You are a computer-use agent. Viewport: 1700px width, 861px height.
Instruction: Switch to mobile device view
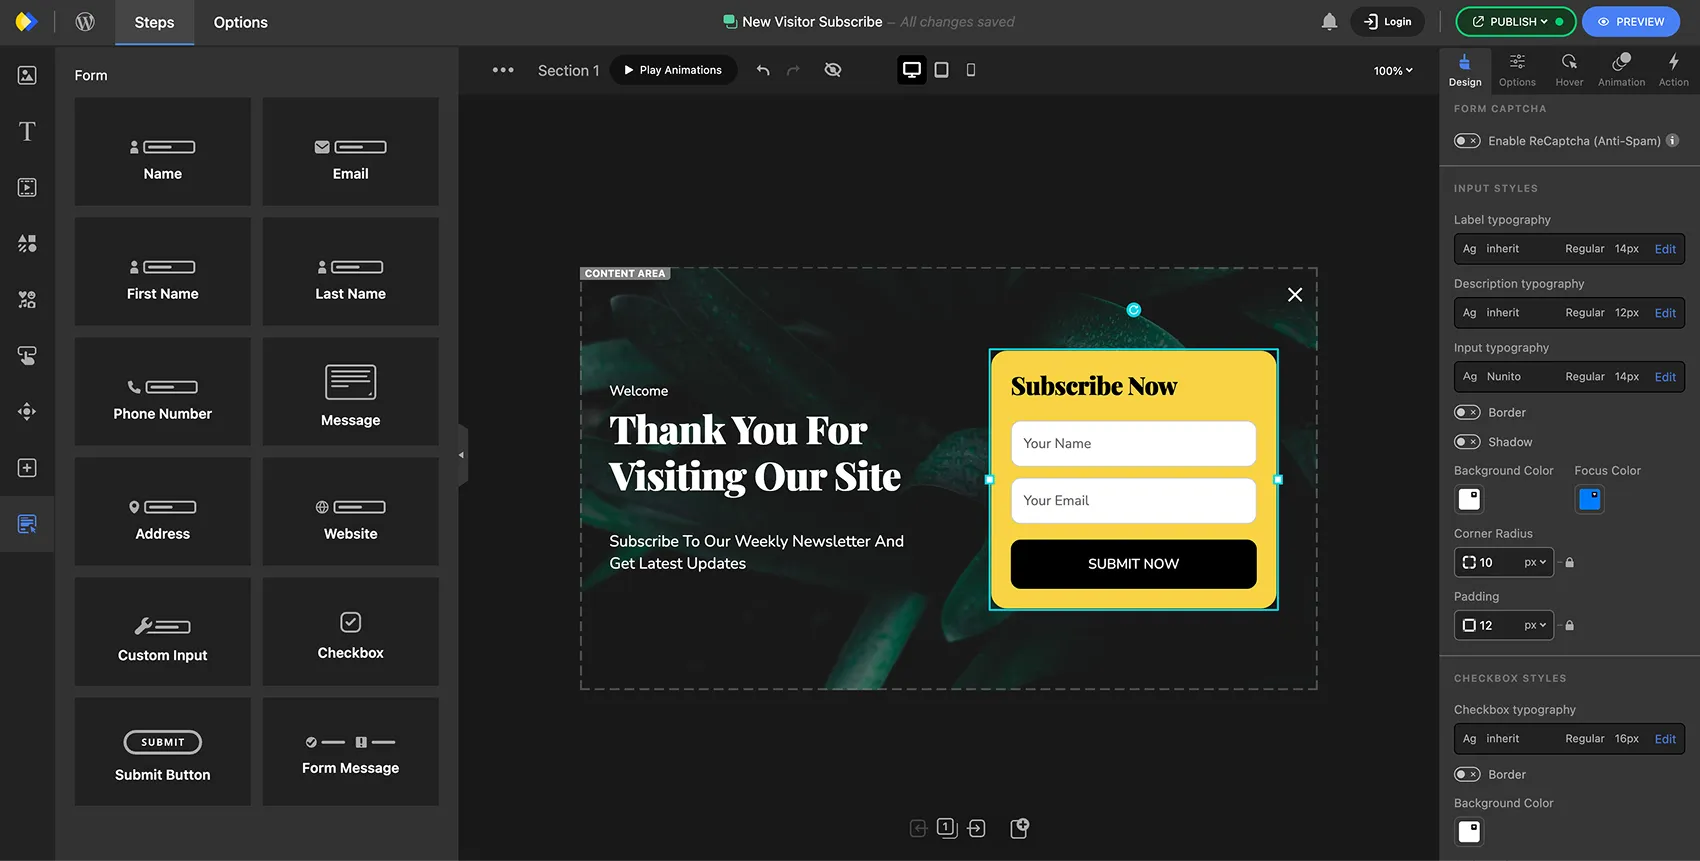[970, 70]
